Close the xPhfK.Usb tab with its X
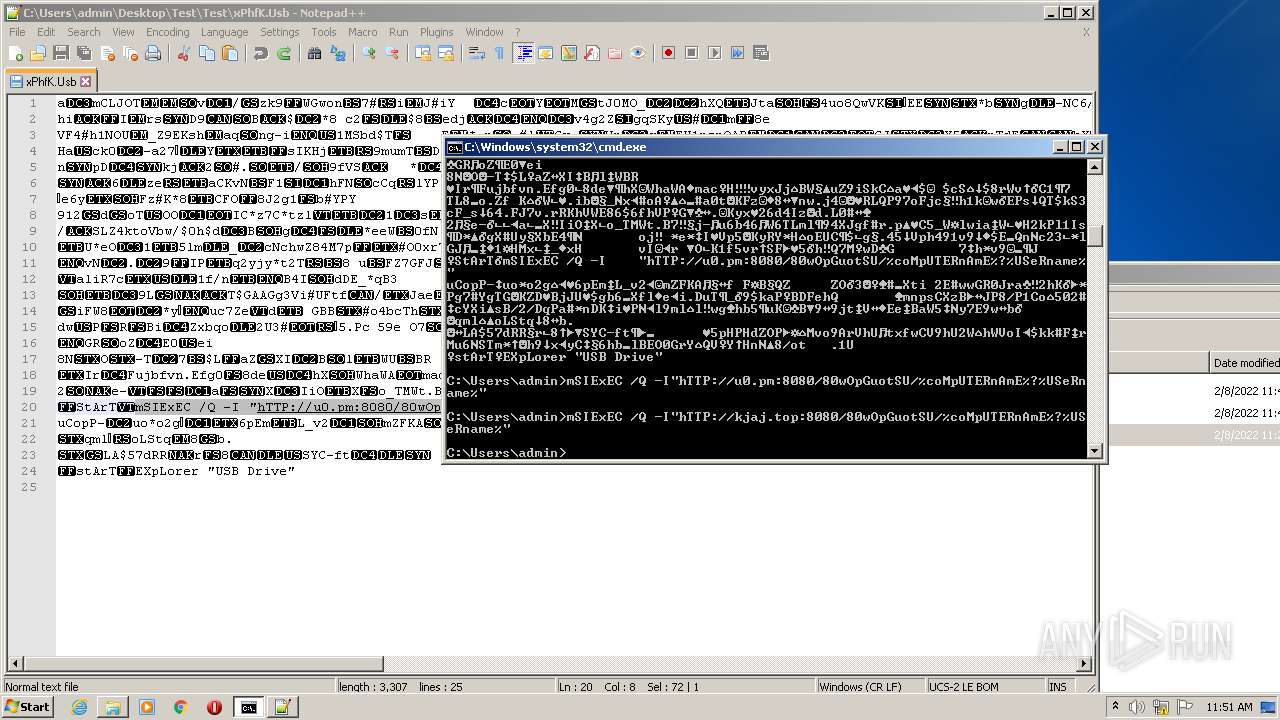Image resolution: width=1280 pixels, height=720 pixels. click(x=86, y=81)
